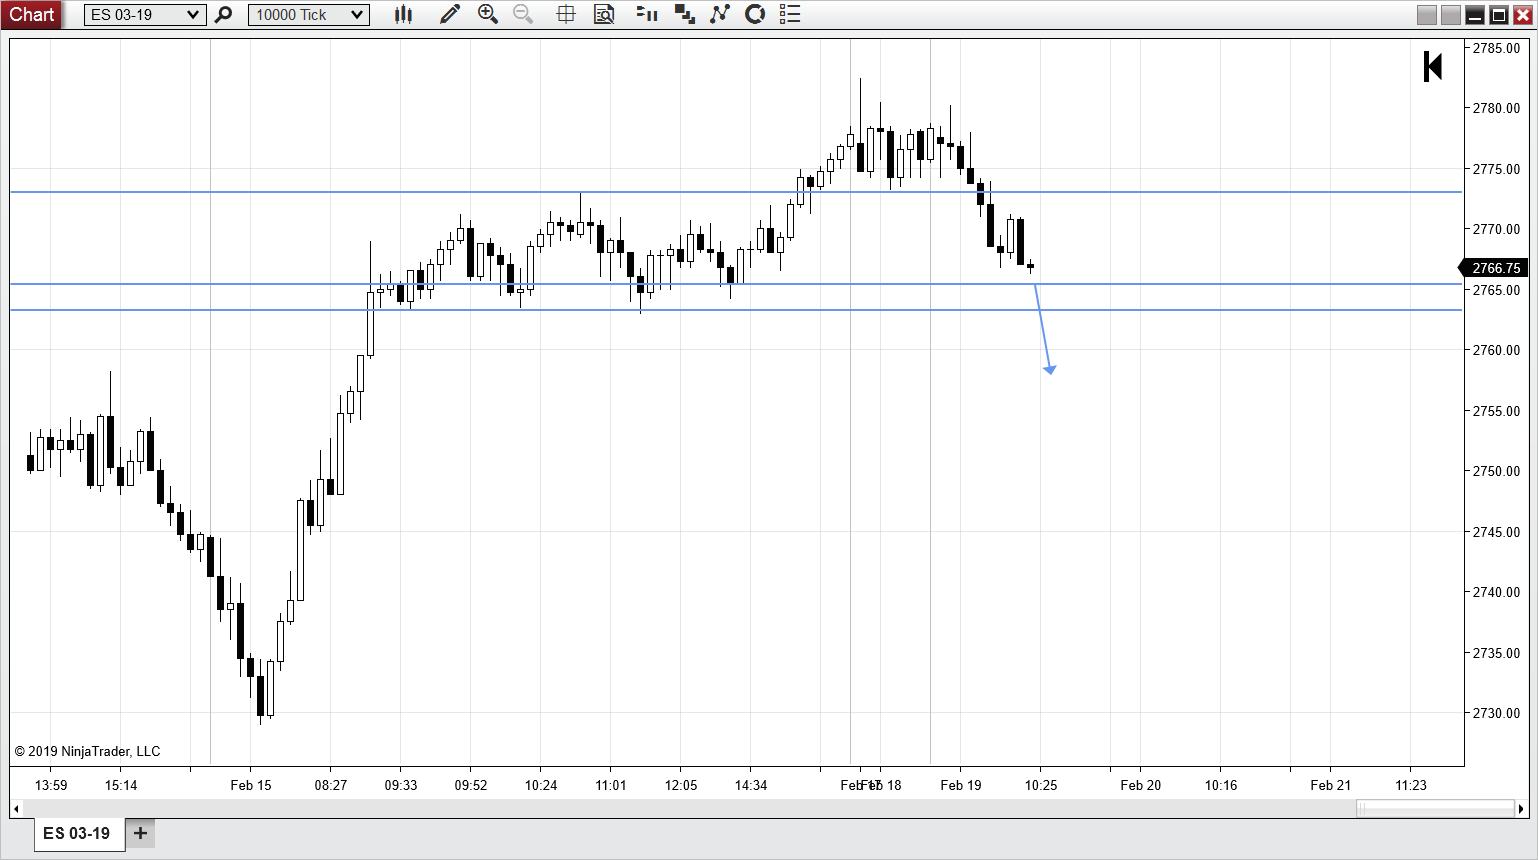
Task: Add a new chart tab with plus
Action: (141, 832)
